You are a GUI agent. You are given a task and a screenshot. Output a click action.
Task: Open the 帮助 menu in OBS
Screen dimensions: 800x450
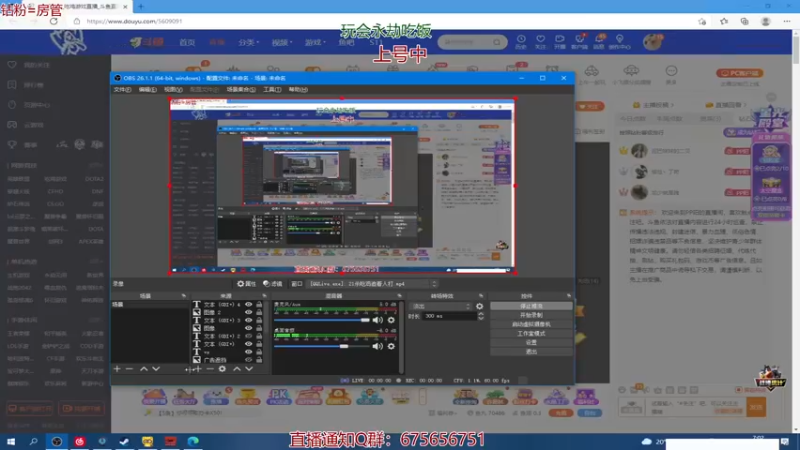coord(298,89)
